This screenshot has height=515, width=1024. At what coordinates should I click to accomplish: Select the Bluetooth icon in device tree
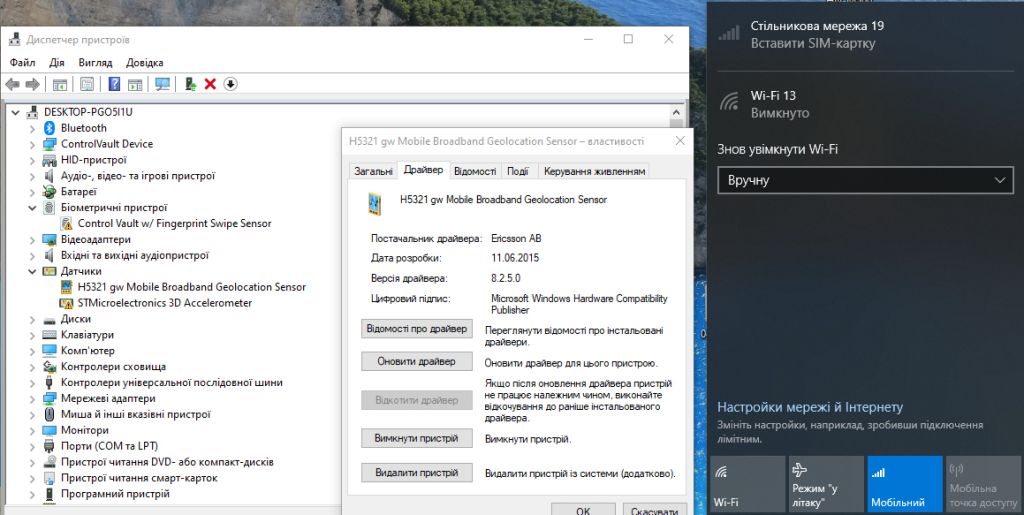pyautogui.click(x=49, y=128)
